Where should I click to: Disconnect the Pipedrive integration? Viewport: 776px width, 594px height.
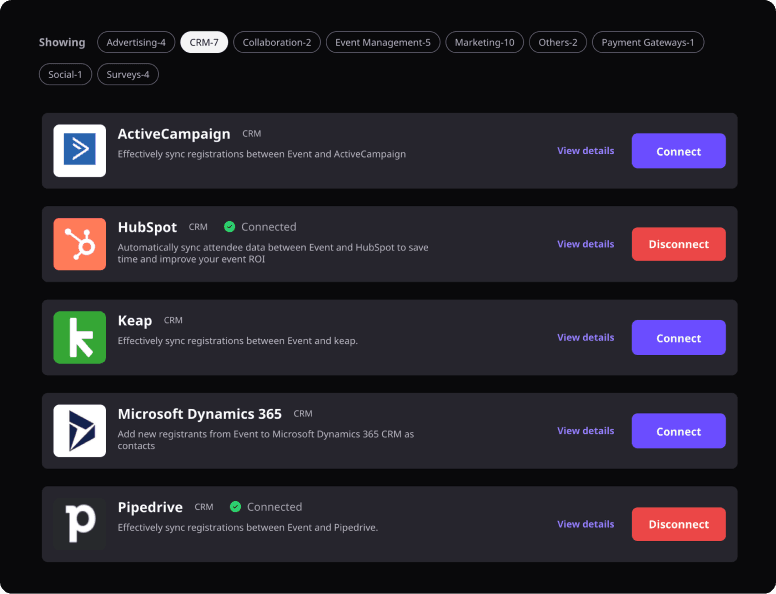(679, 524)
